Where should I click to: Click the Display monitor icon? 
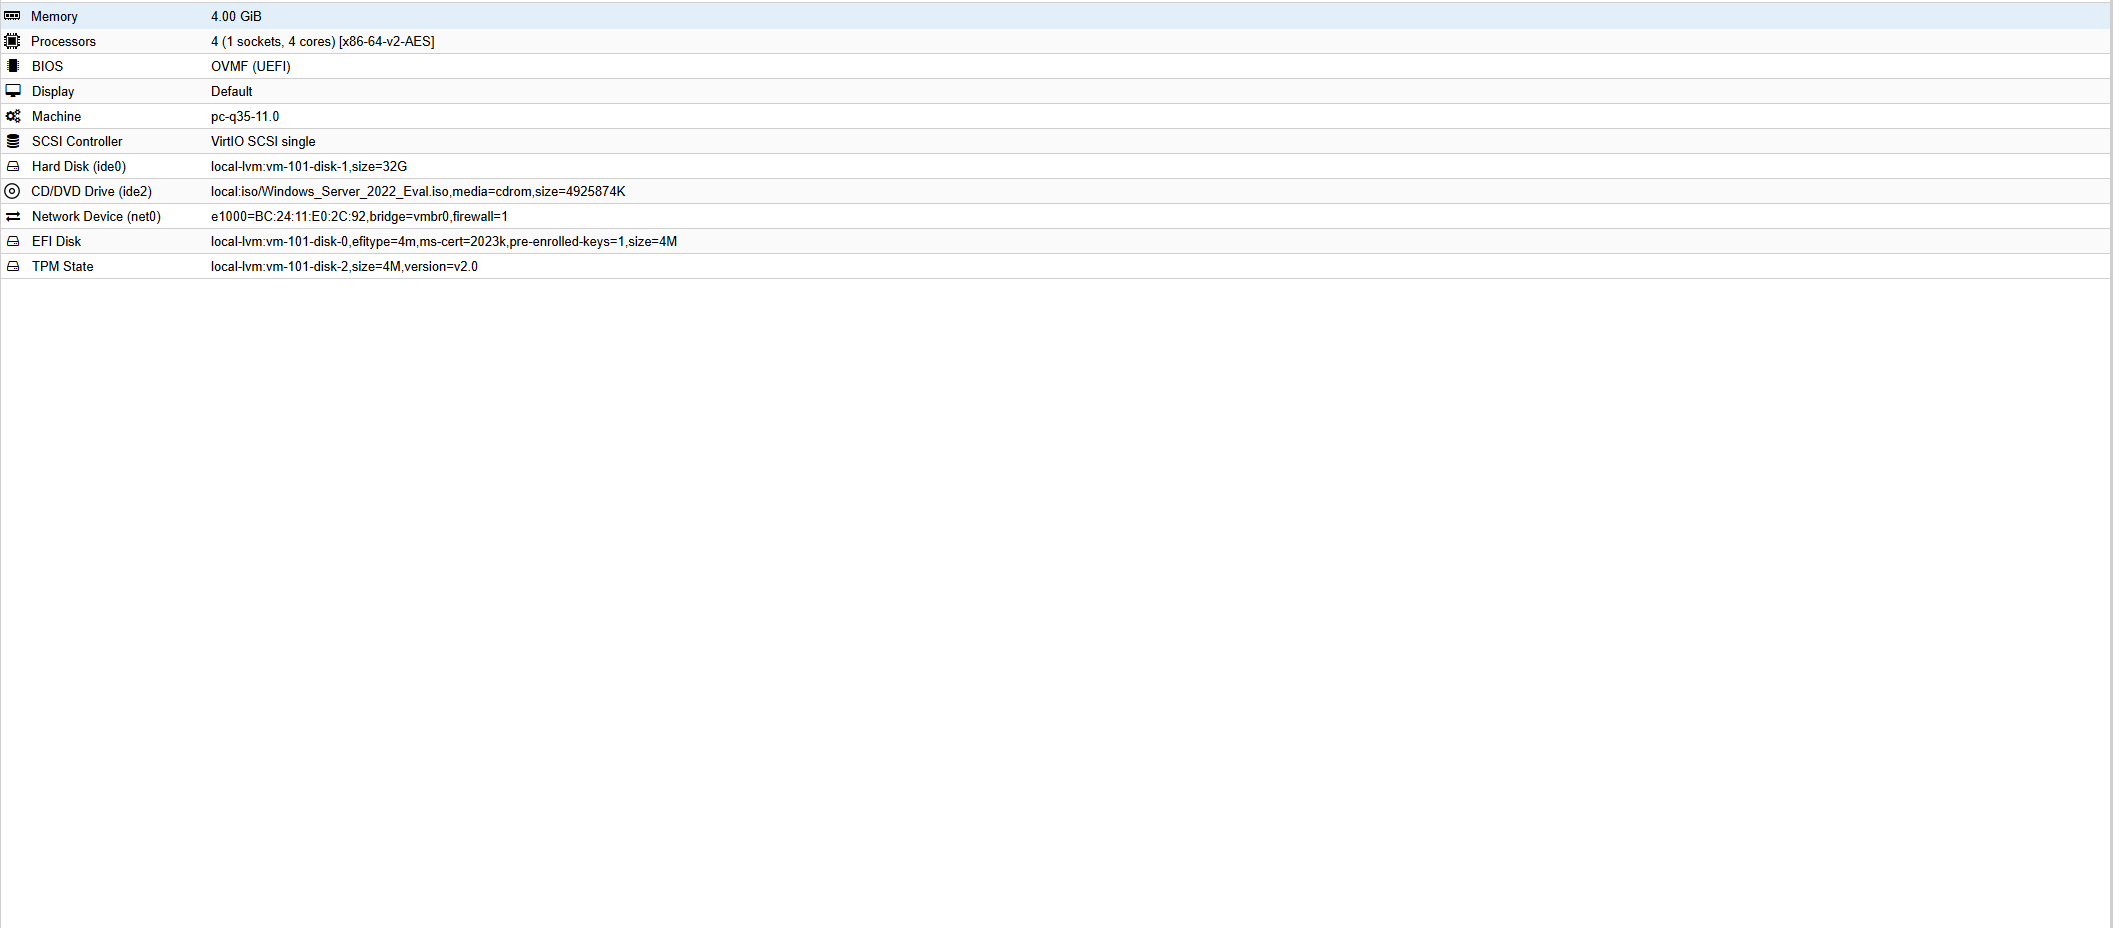tap(13, 91)
